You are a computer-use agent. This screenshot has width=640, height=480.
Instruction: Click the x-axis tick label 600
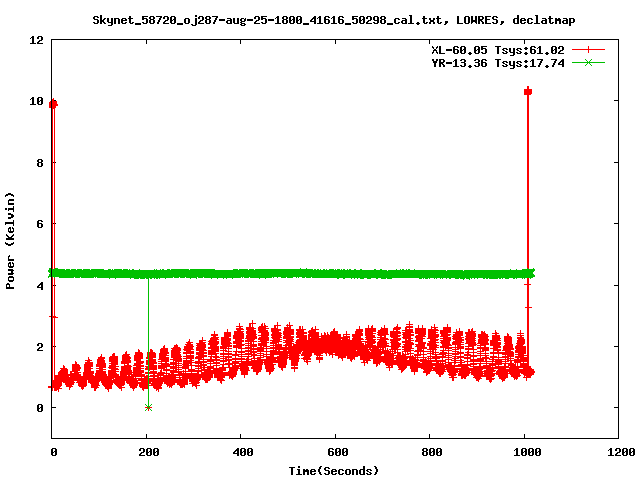tap(338, 452)
